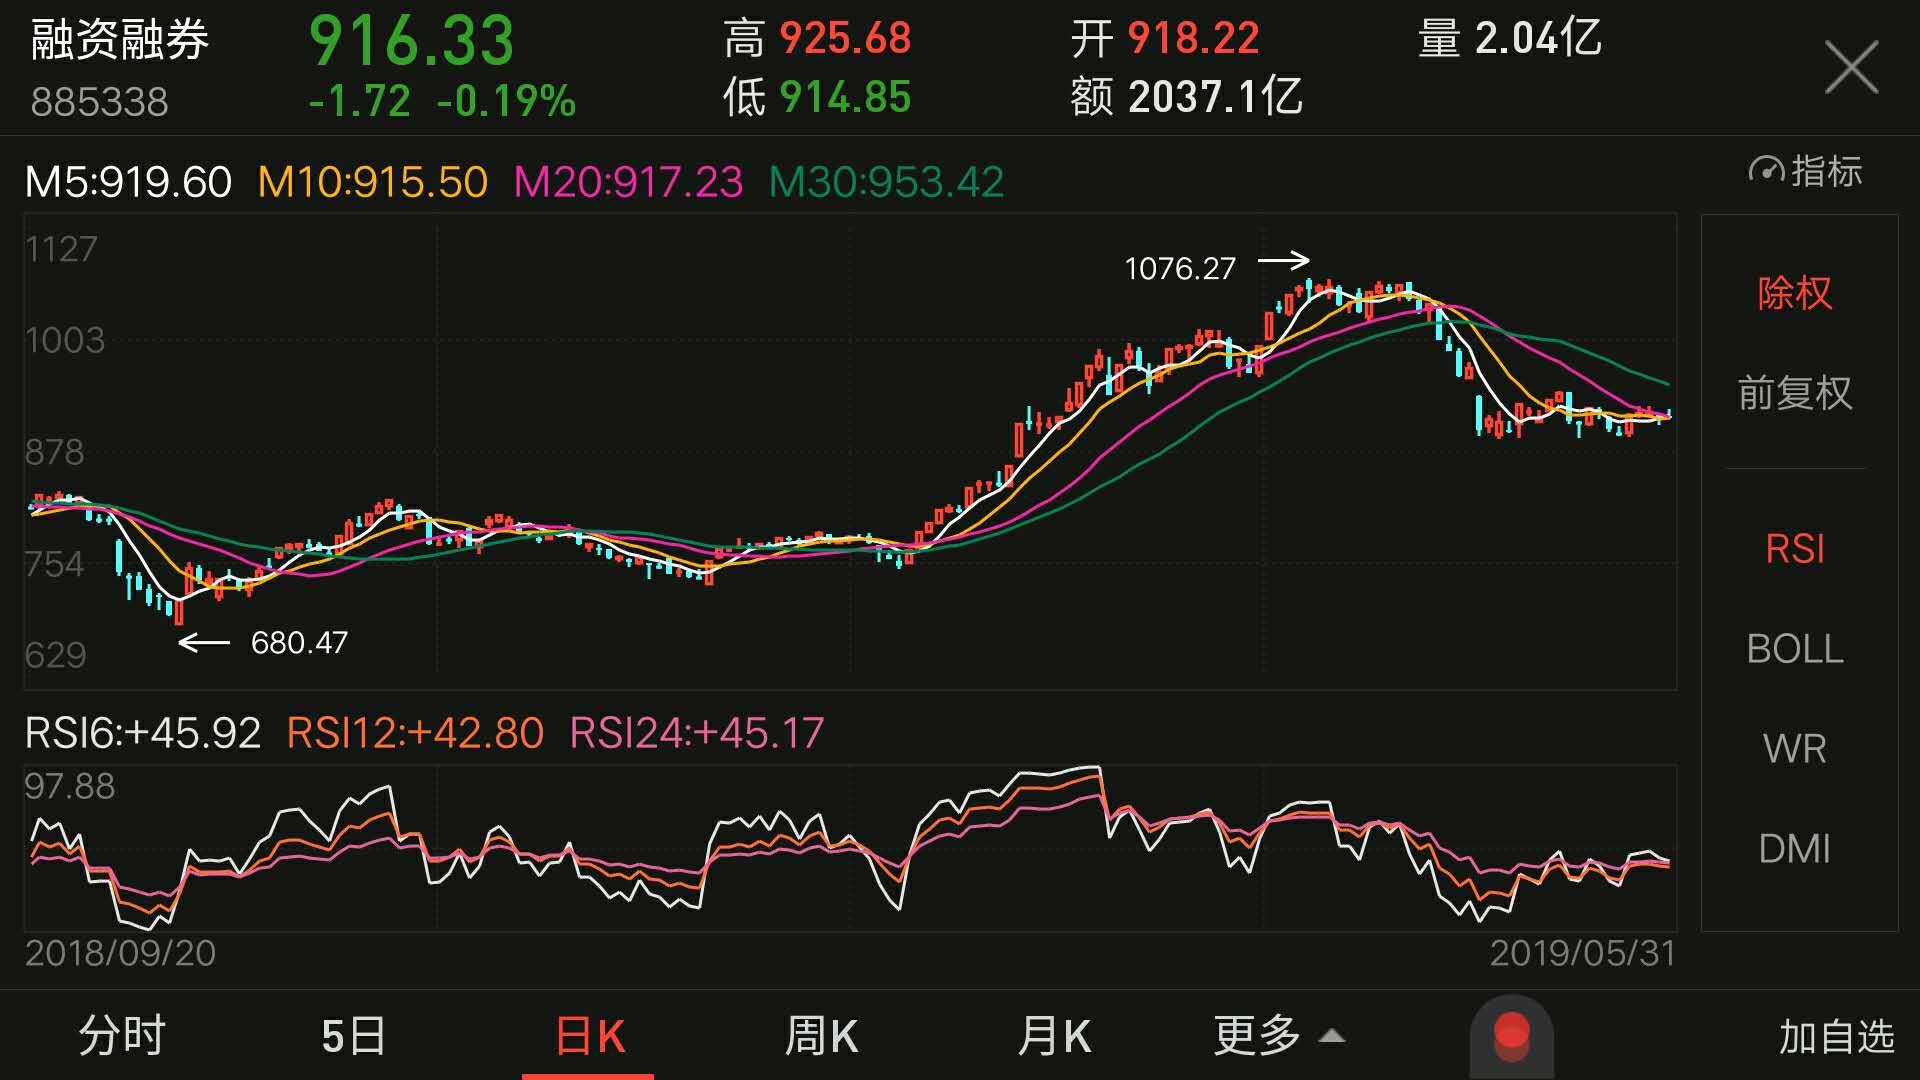Open the 指标 indicator settings icon
Viewport: 1920px width, 1080px height.
[1806, 172]
